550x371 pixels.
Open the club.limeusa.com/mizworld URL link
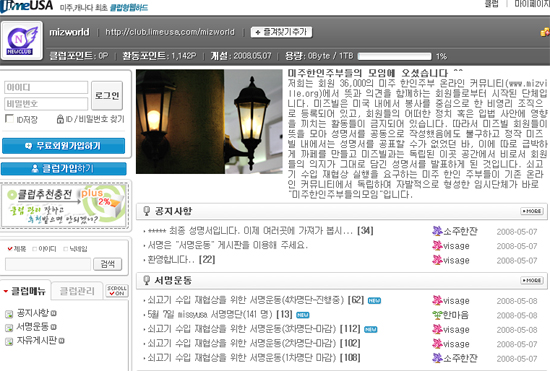[170, 32]
